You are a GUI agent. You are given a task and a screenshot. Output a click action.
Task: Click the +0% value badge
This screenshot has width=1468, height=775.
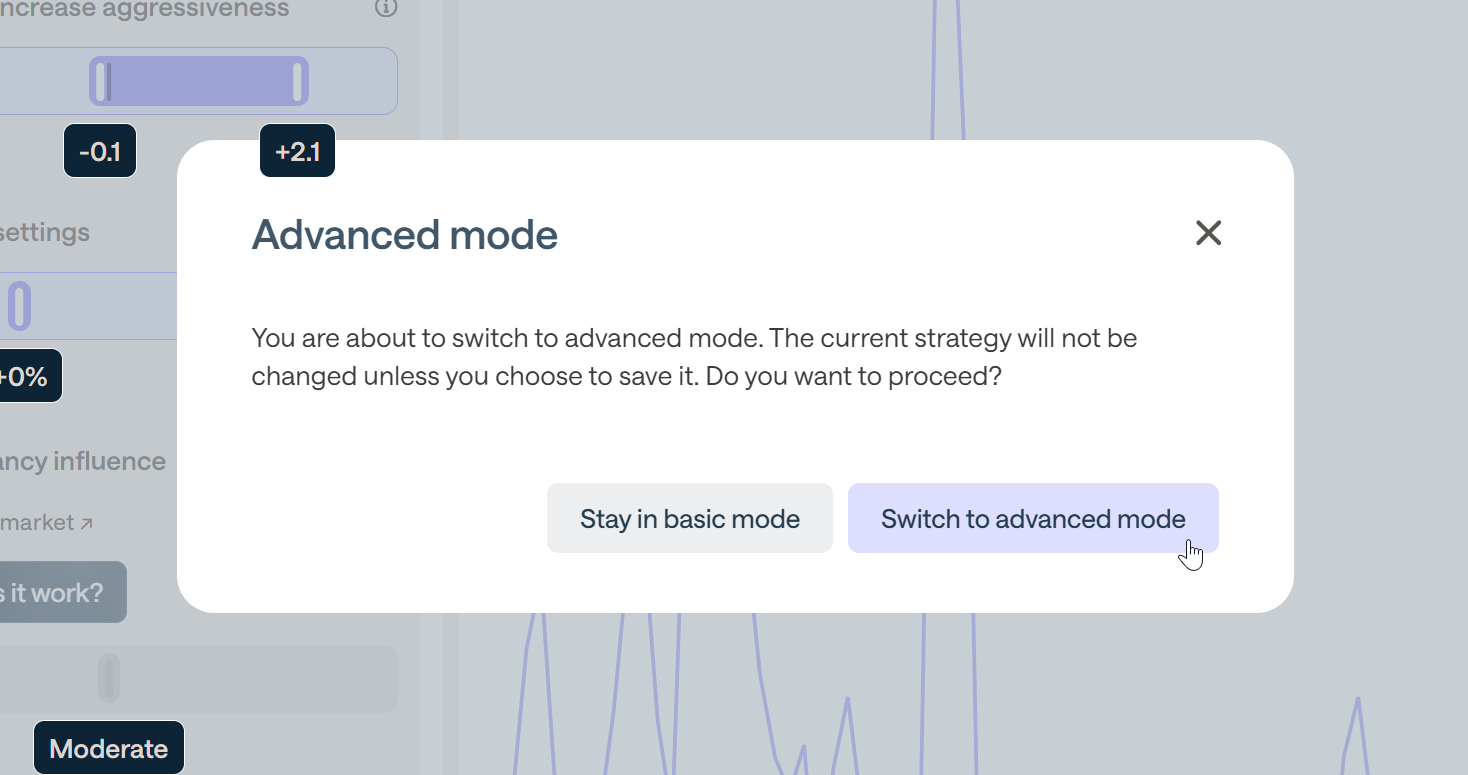pos(26,377)
